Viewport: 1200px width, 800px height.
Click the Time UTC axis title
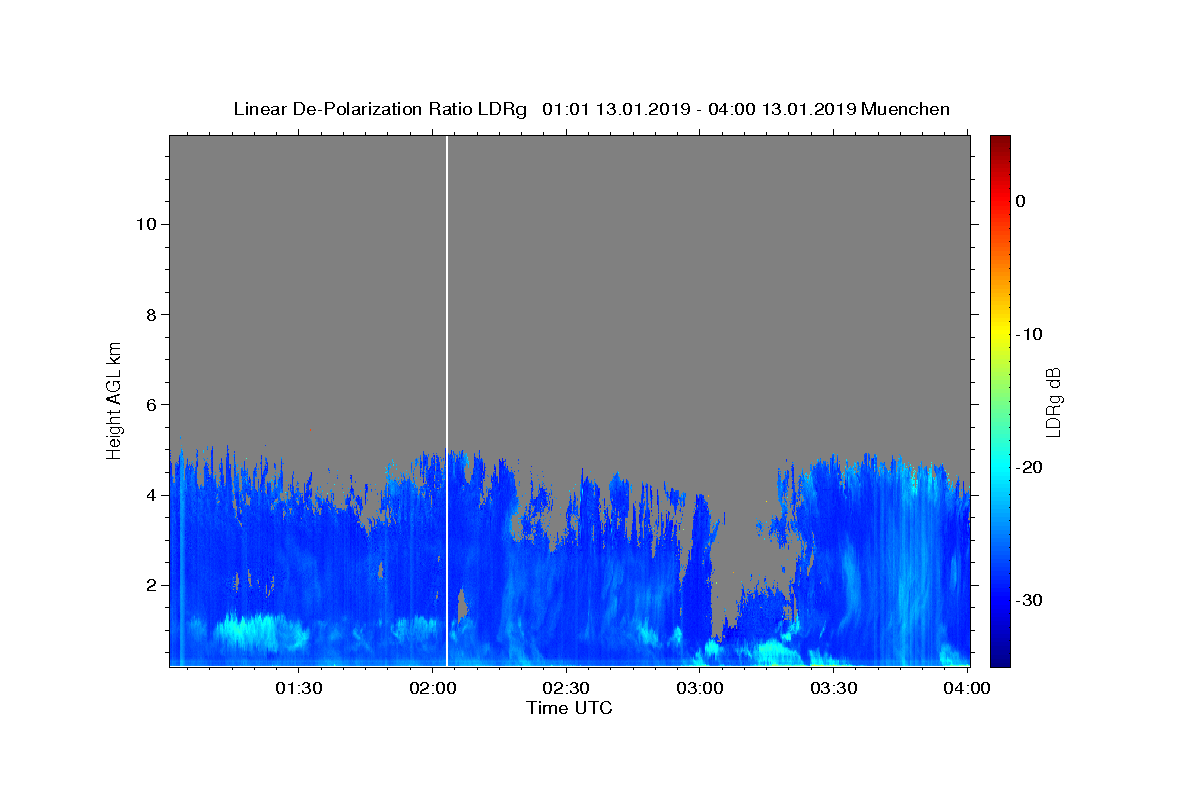[569, 709]
